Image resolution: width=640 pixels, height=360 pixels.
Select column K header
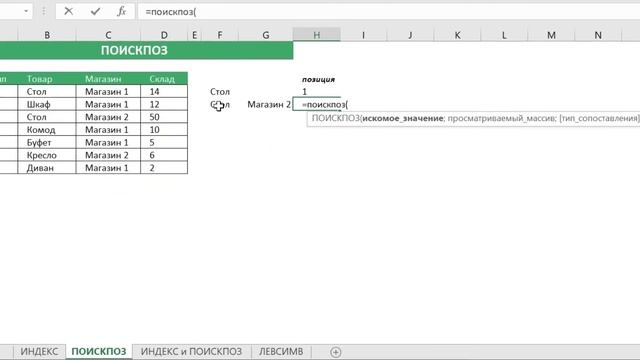tap(457, 35)
